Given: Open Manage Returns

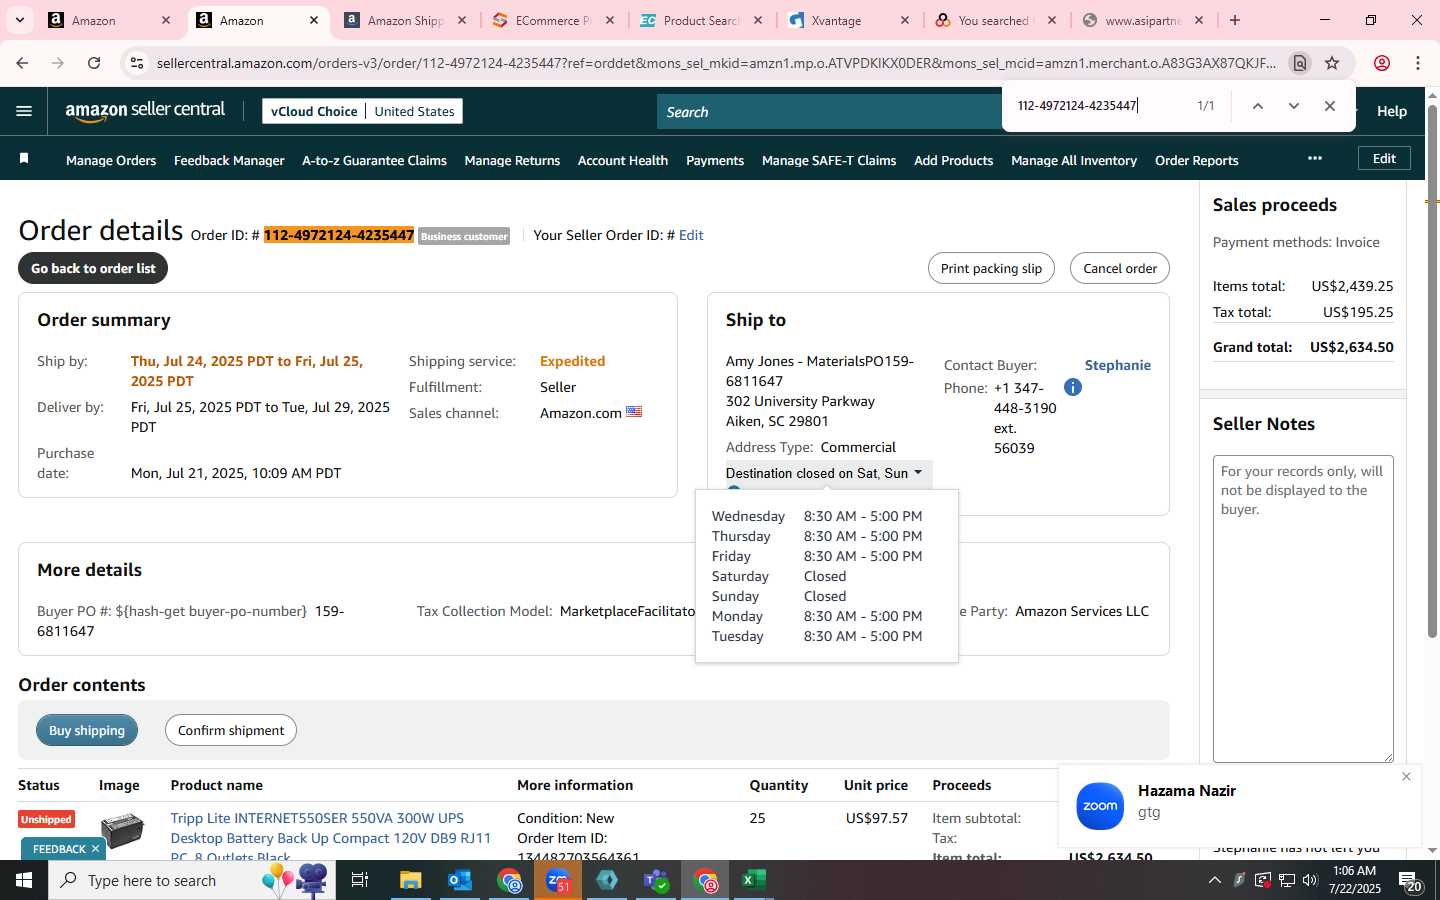Looking at the screenshot, I should click(x=512, y=160).
